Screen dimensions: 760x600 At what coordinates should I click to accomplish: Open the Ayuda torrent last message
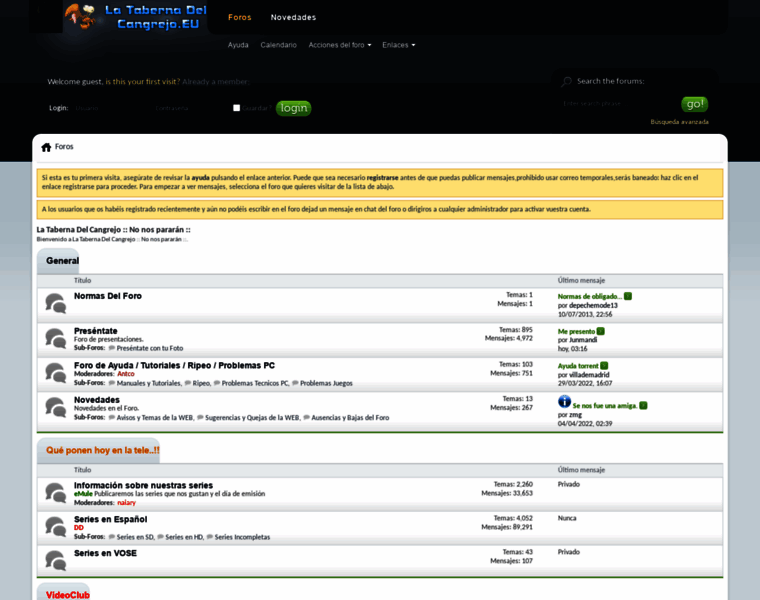[x=578, y=366]
